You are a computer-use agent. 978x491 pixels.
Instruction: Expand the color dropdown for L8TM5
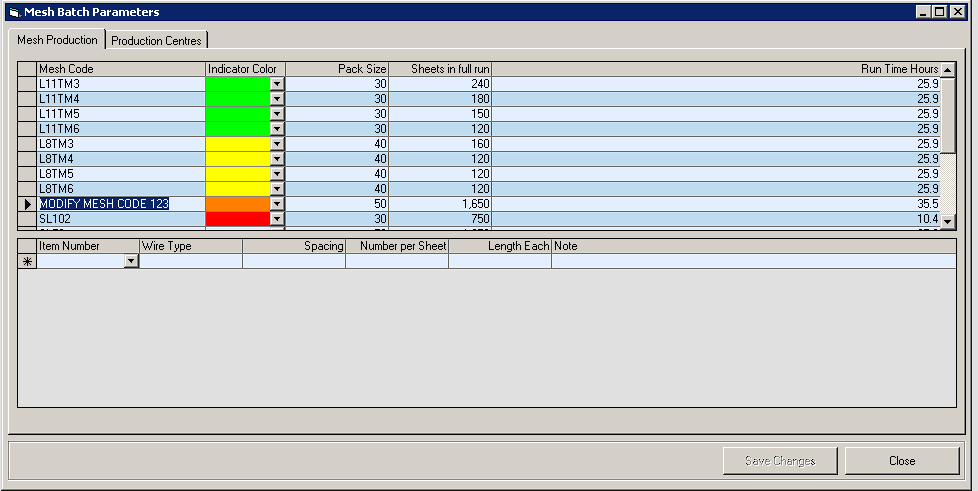(x=277, y=173)
